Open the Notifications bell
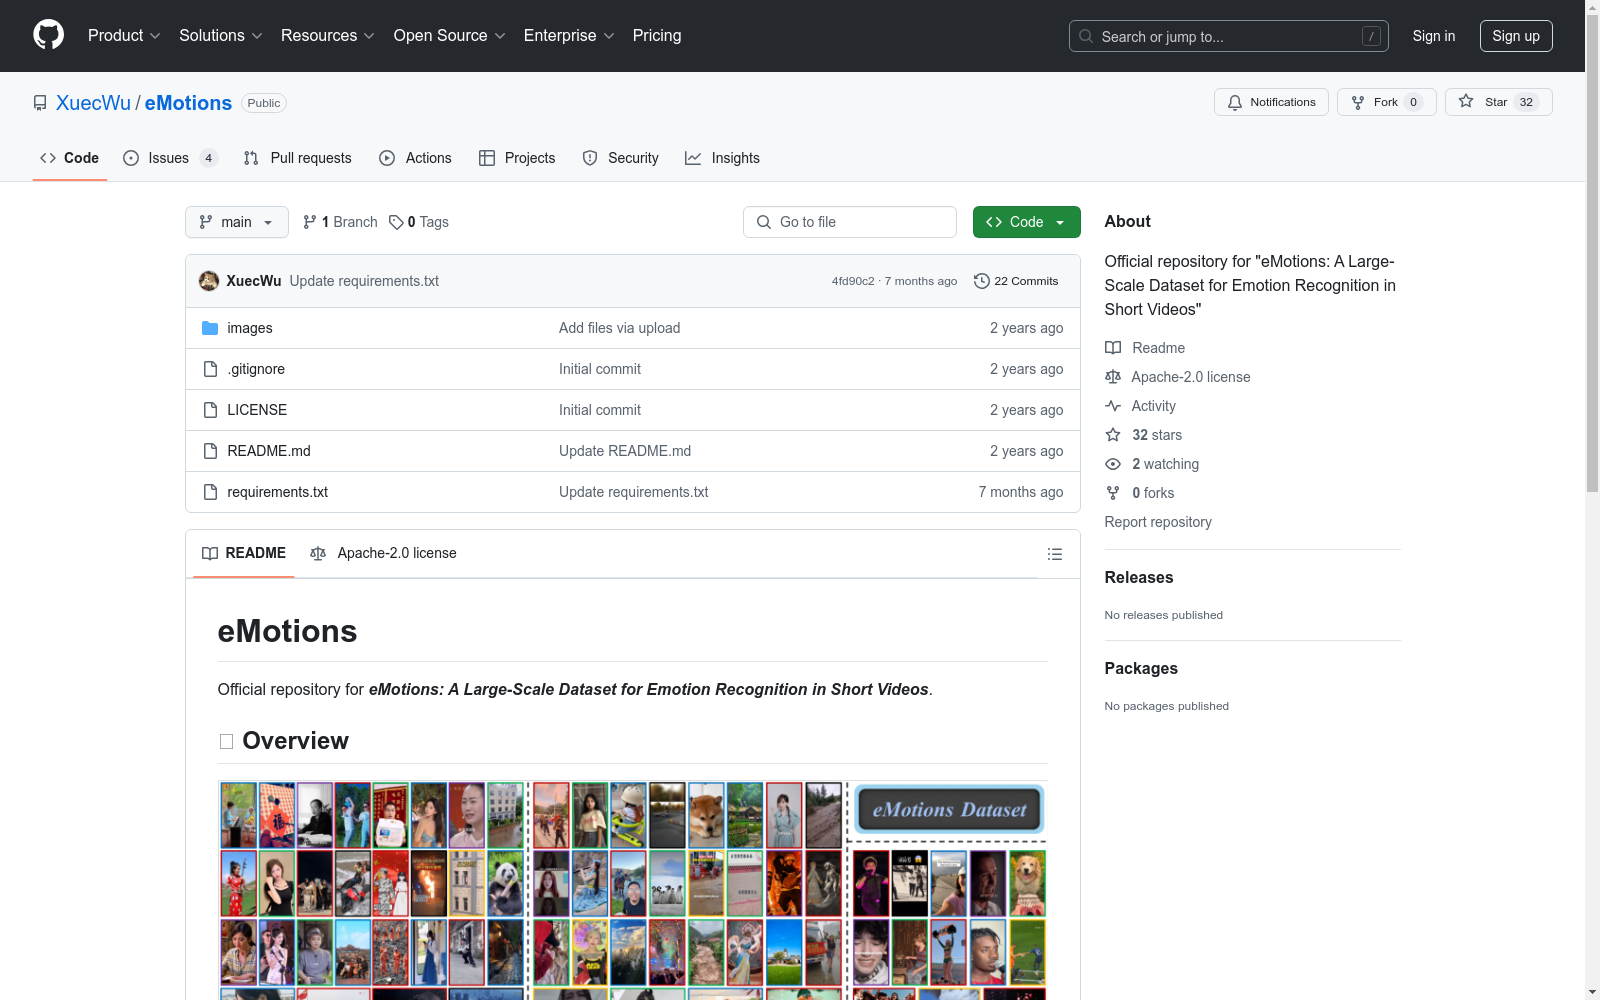Viewport: 1600px width, 1000px height. pyautogui.click(x=1234, y=102)
